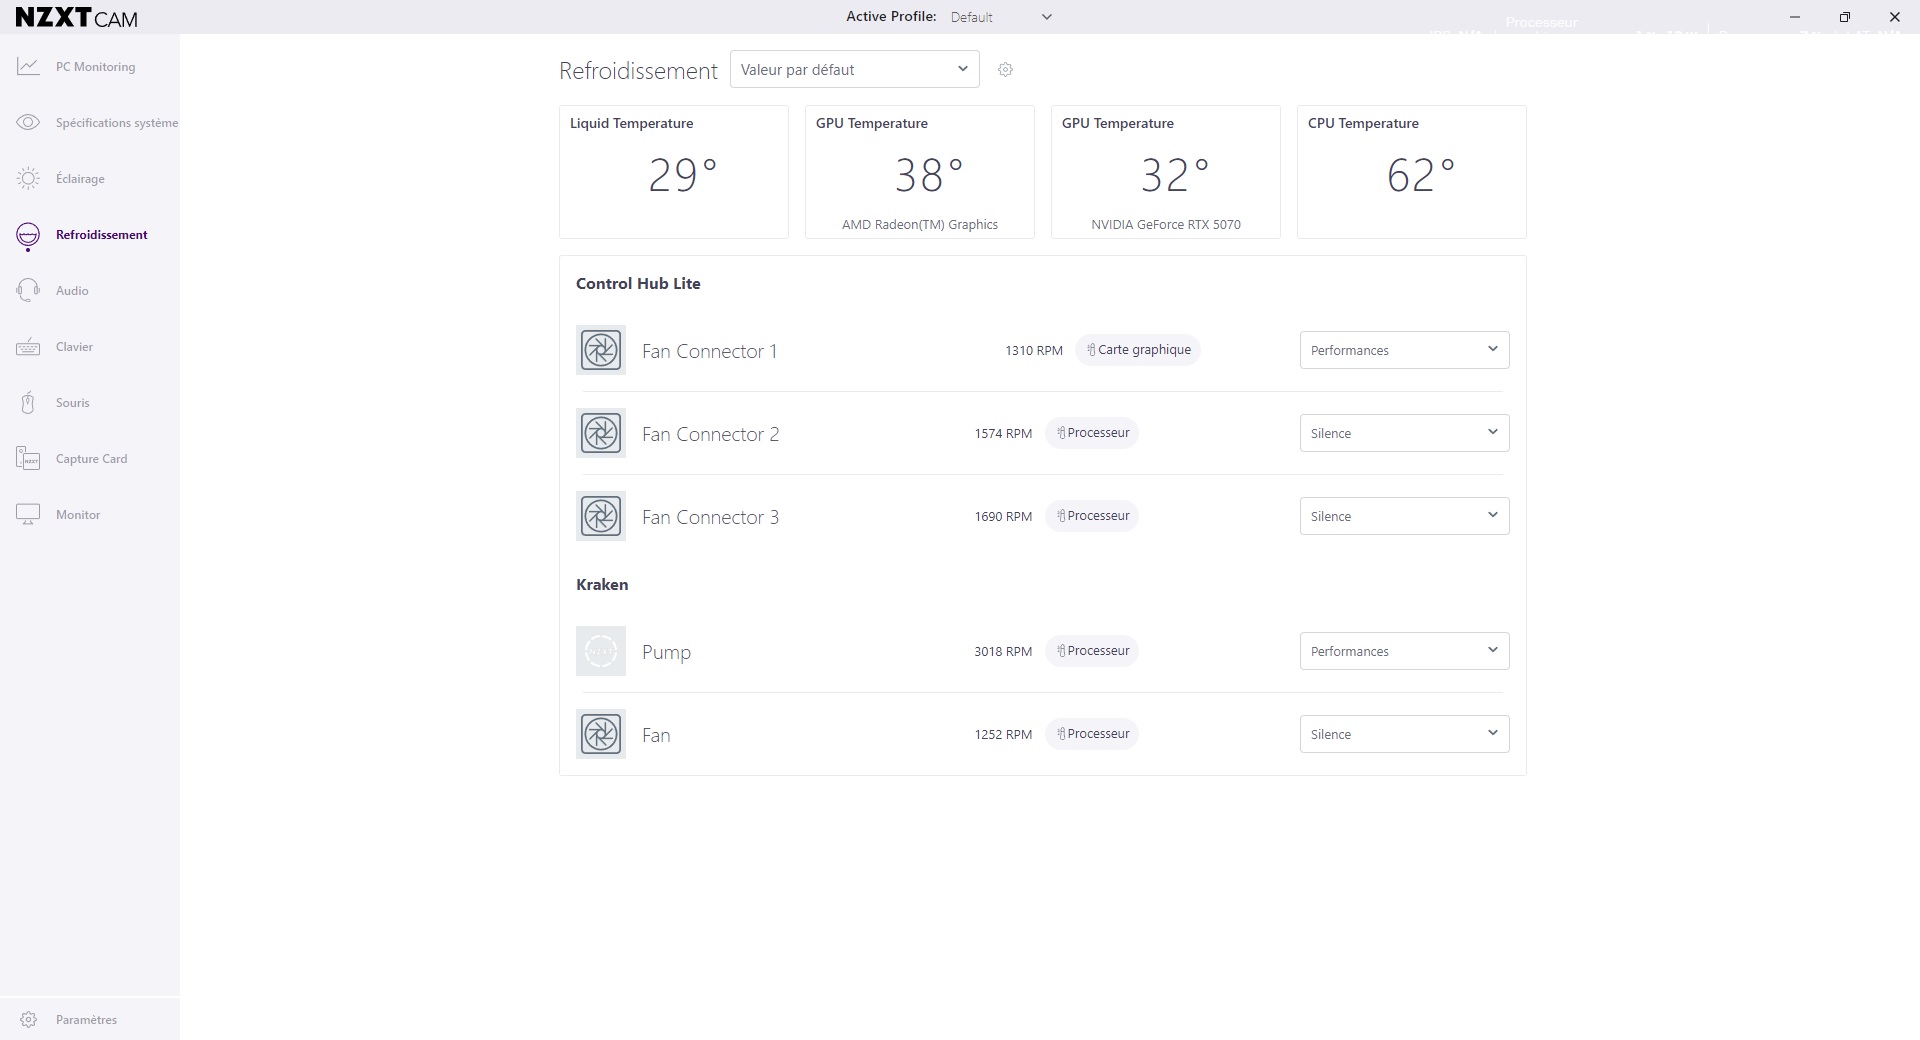This screenshot has height=1040, width=1920.
Task: Open the Fan Connector 1 Performances dropdown
Action: [x=1404, y=350]
